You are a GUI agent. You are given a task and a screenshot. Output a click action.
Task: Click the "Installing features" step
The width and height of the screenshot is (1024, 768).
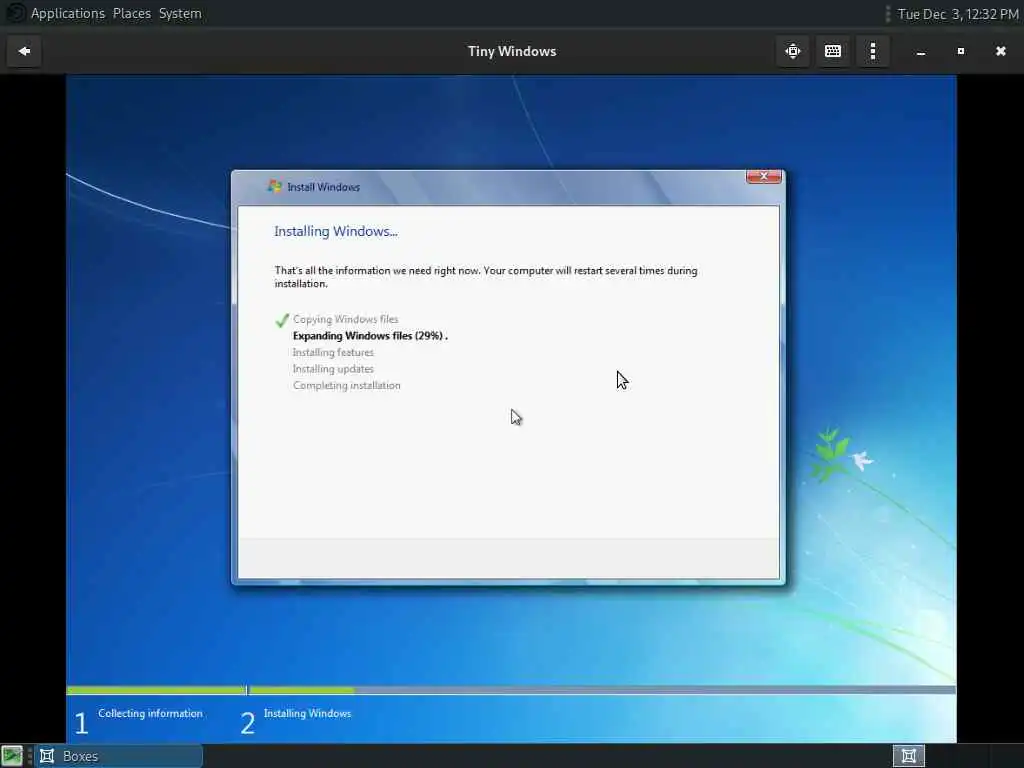point(333,353)
